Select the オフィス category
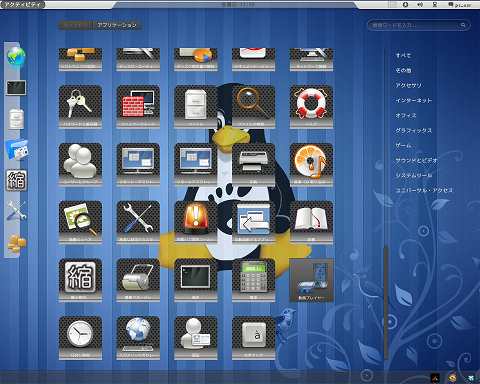480x384 pixels. (406, 115)
